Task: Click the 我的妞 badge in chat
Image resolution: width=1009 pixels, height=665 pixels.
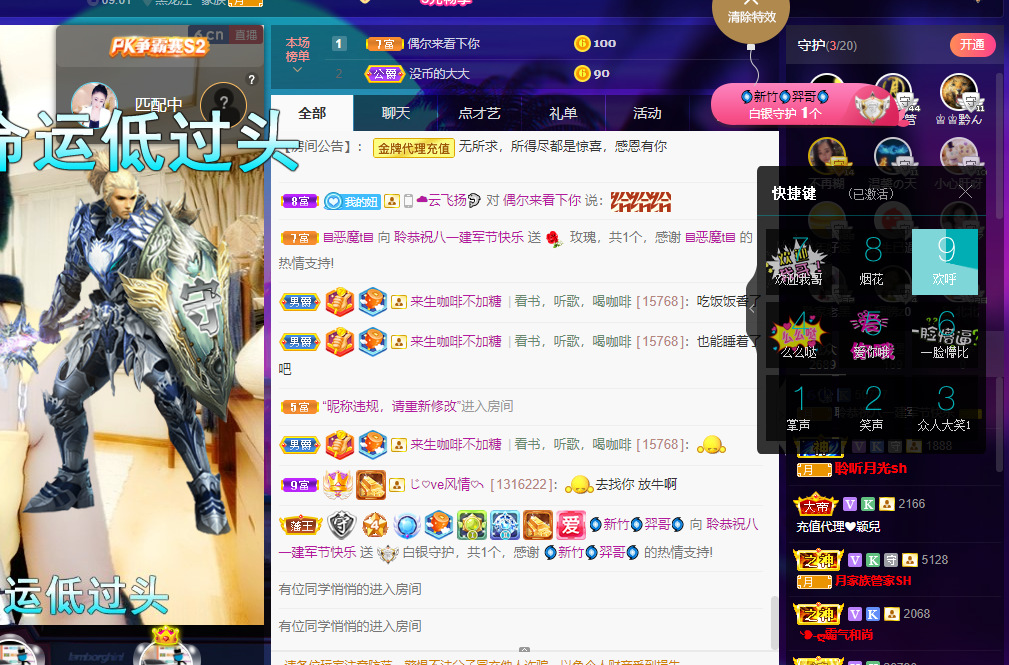Action: tap(351, 201)
